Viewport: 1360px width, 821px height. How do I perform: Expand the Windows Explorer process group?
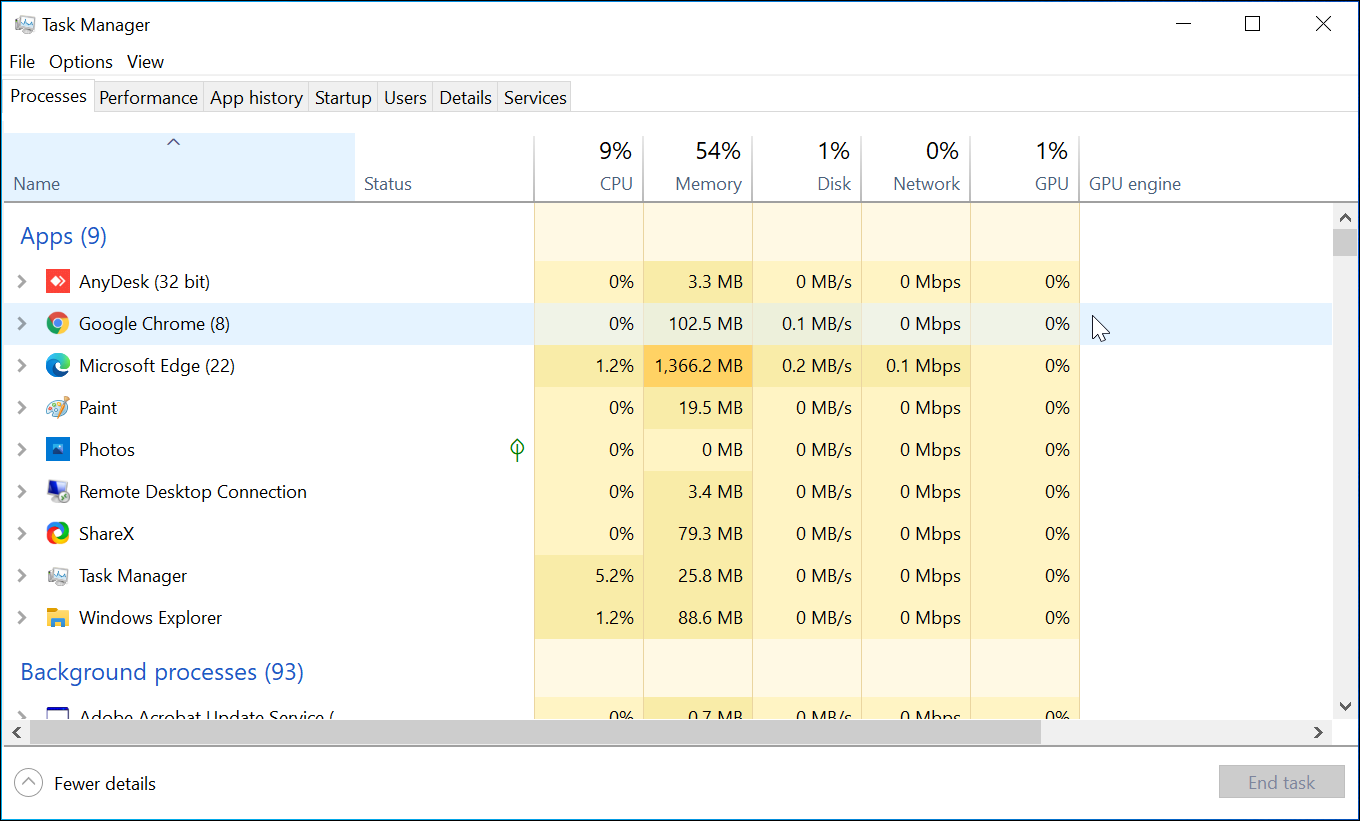point(22,618)
